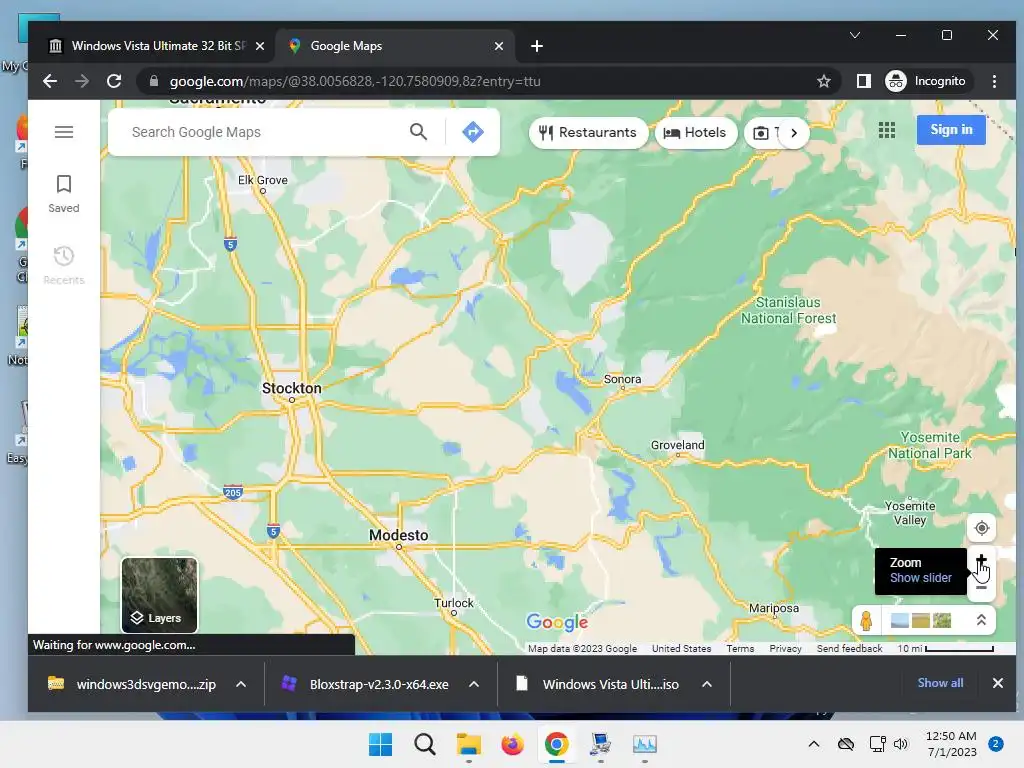Zoom out with the minus button
Image resolution: width=1024 pixels, height=768 pixels.
click(981, 587)
